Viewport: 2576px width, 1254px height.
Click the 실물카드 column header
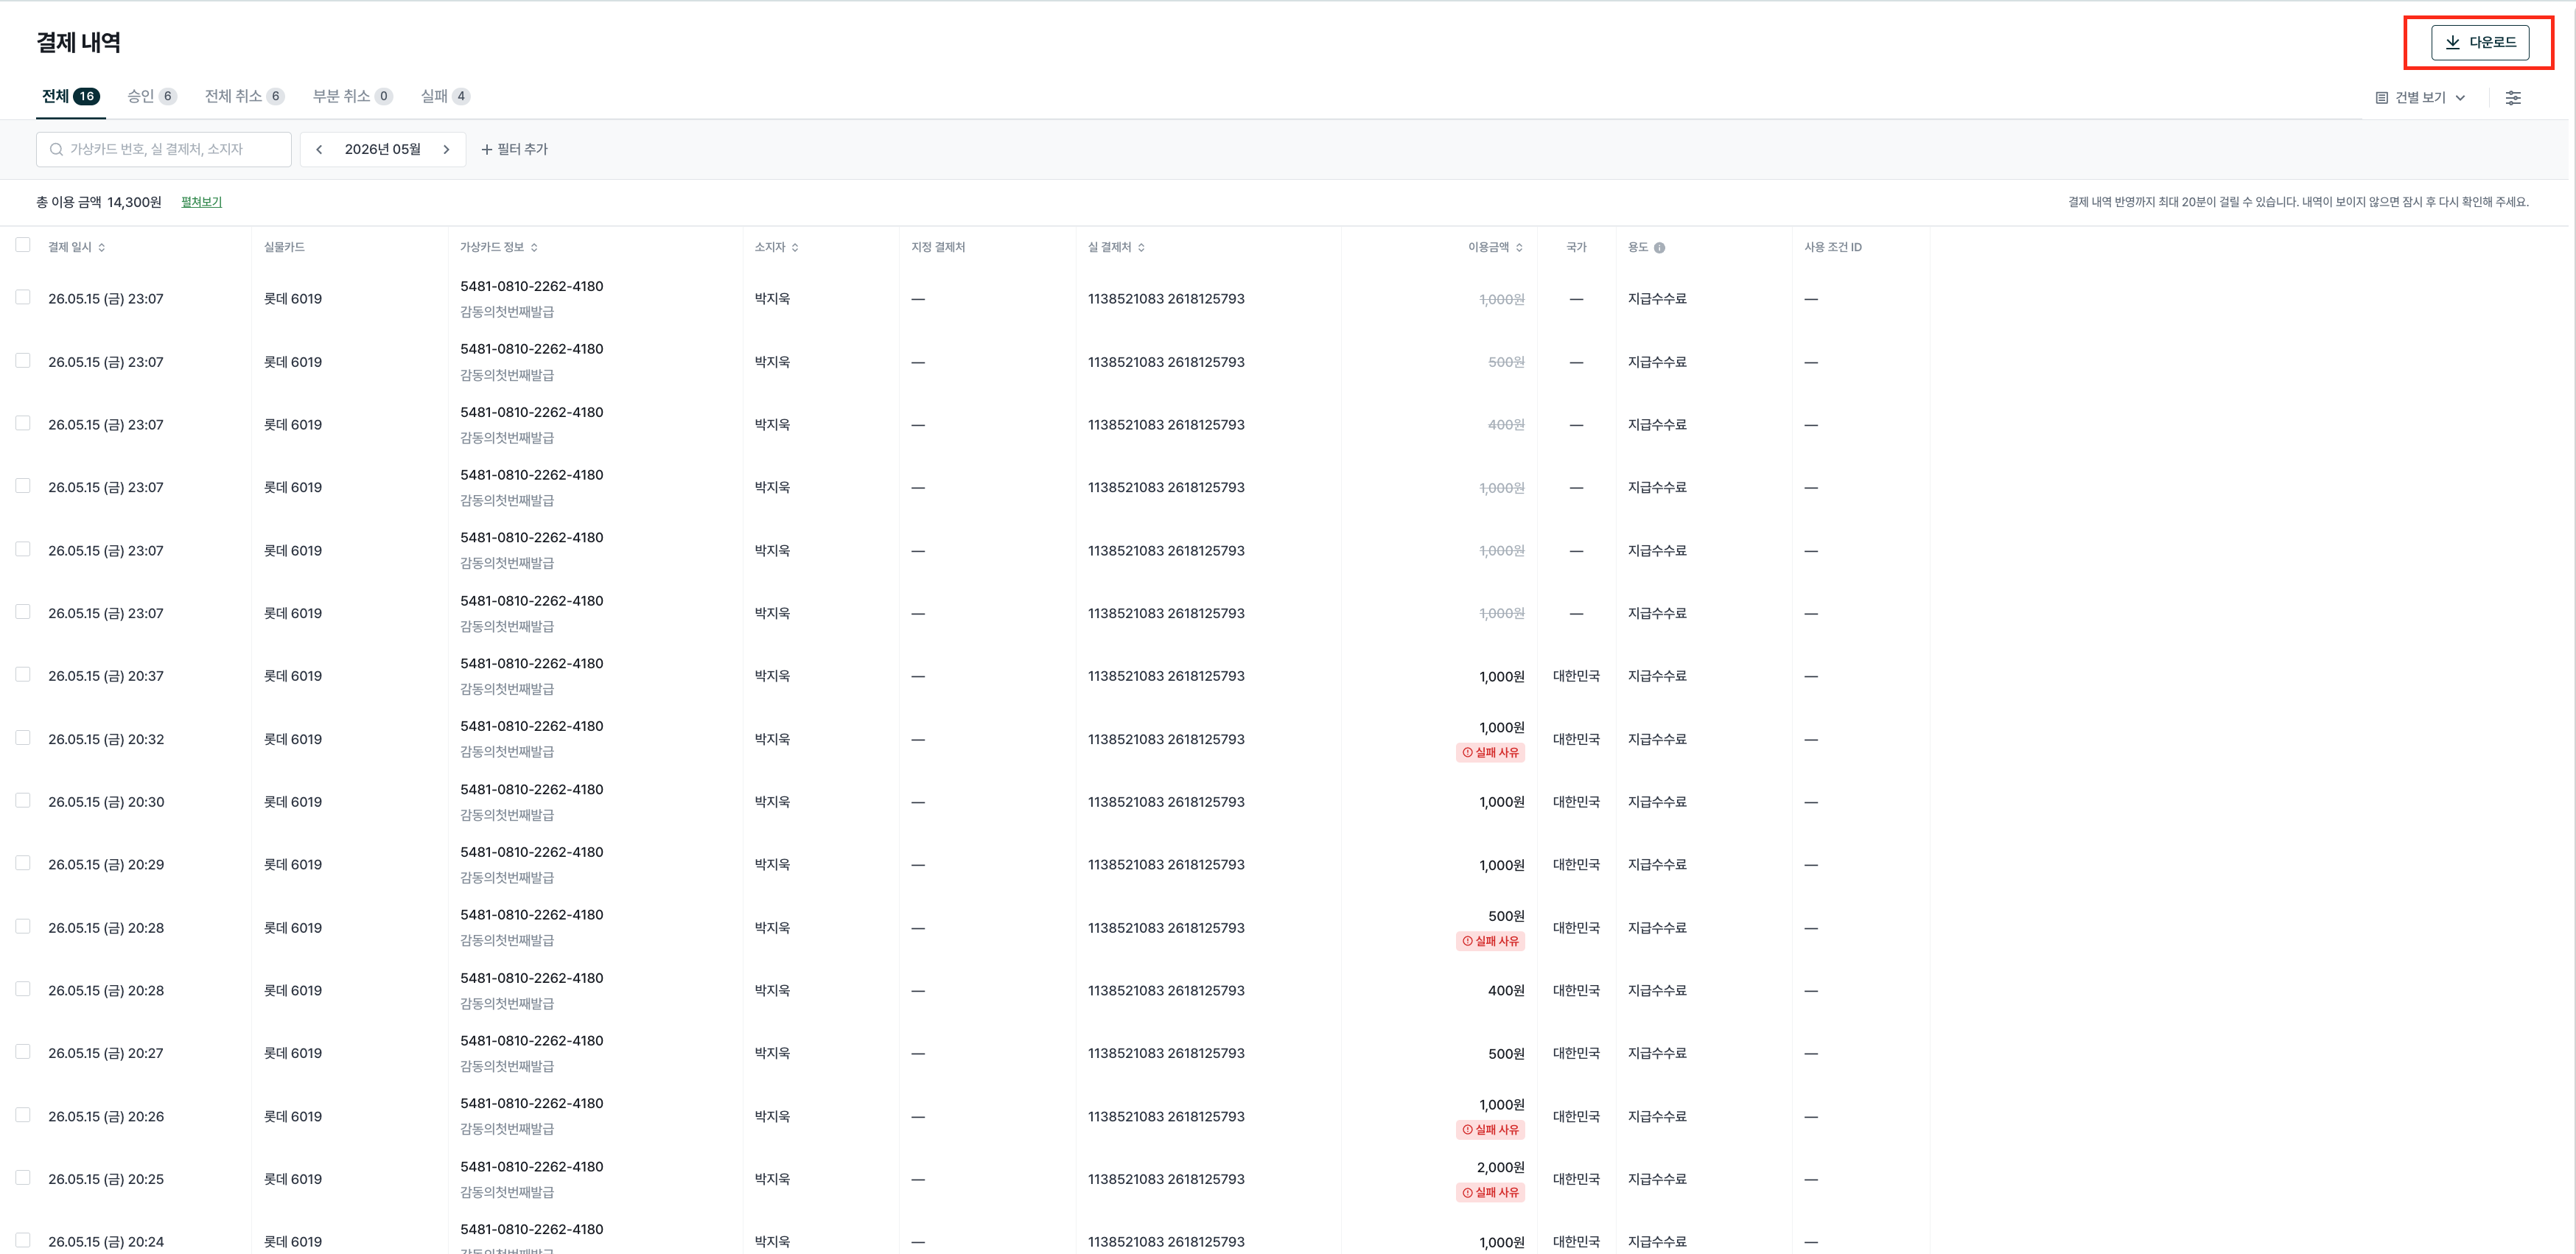pyautogui.click(x=284, y=247)
